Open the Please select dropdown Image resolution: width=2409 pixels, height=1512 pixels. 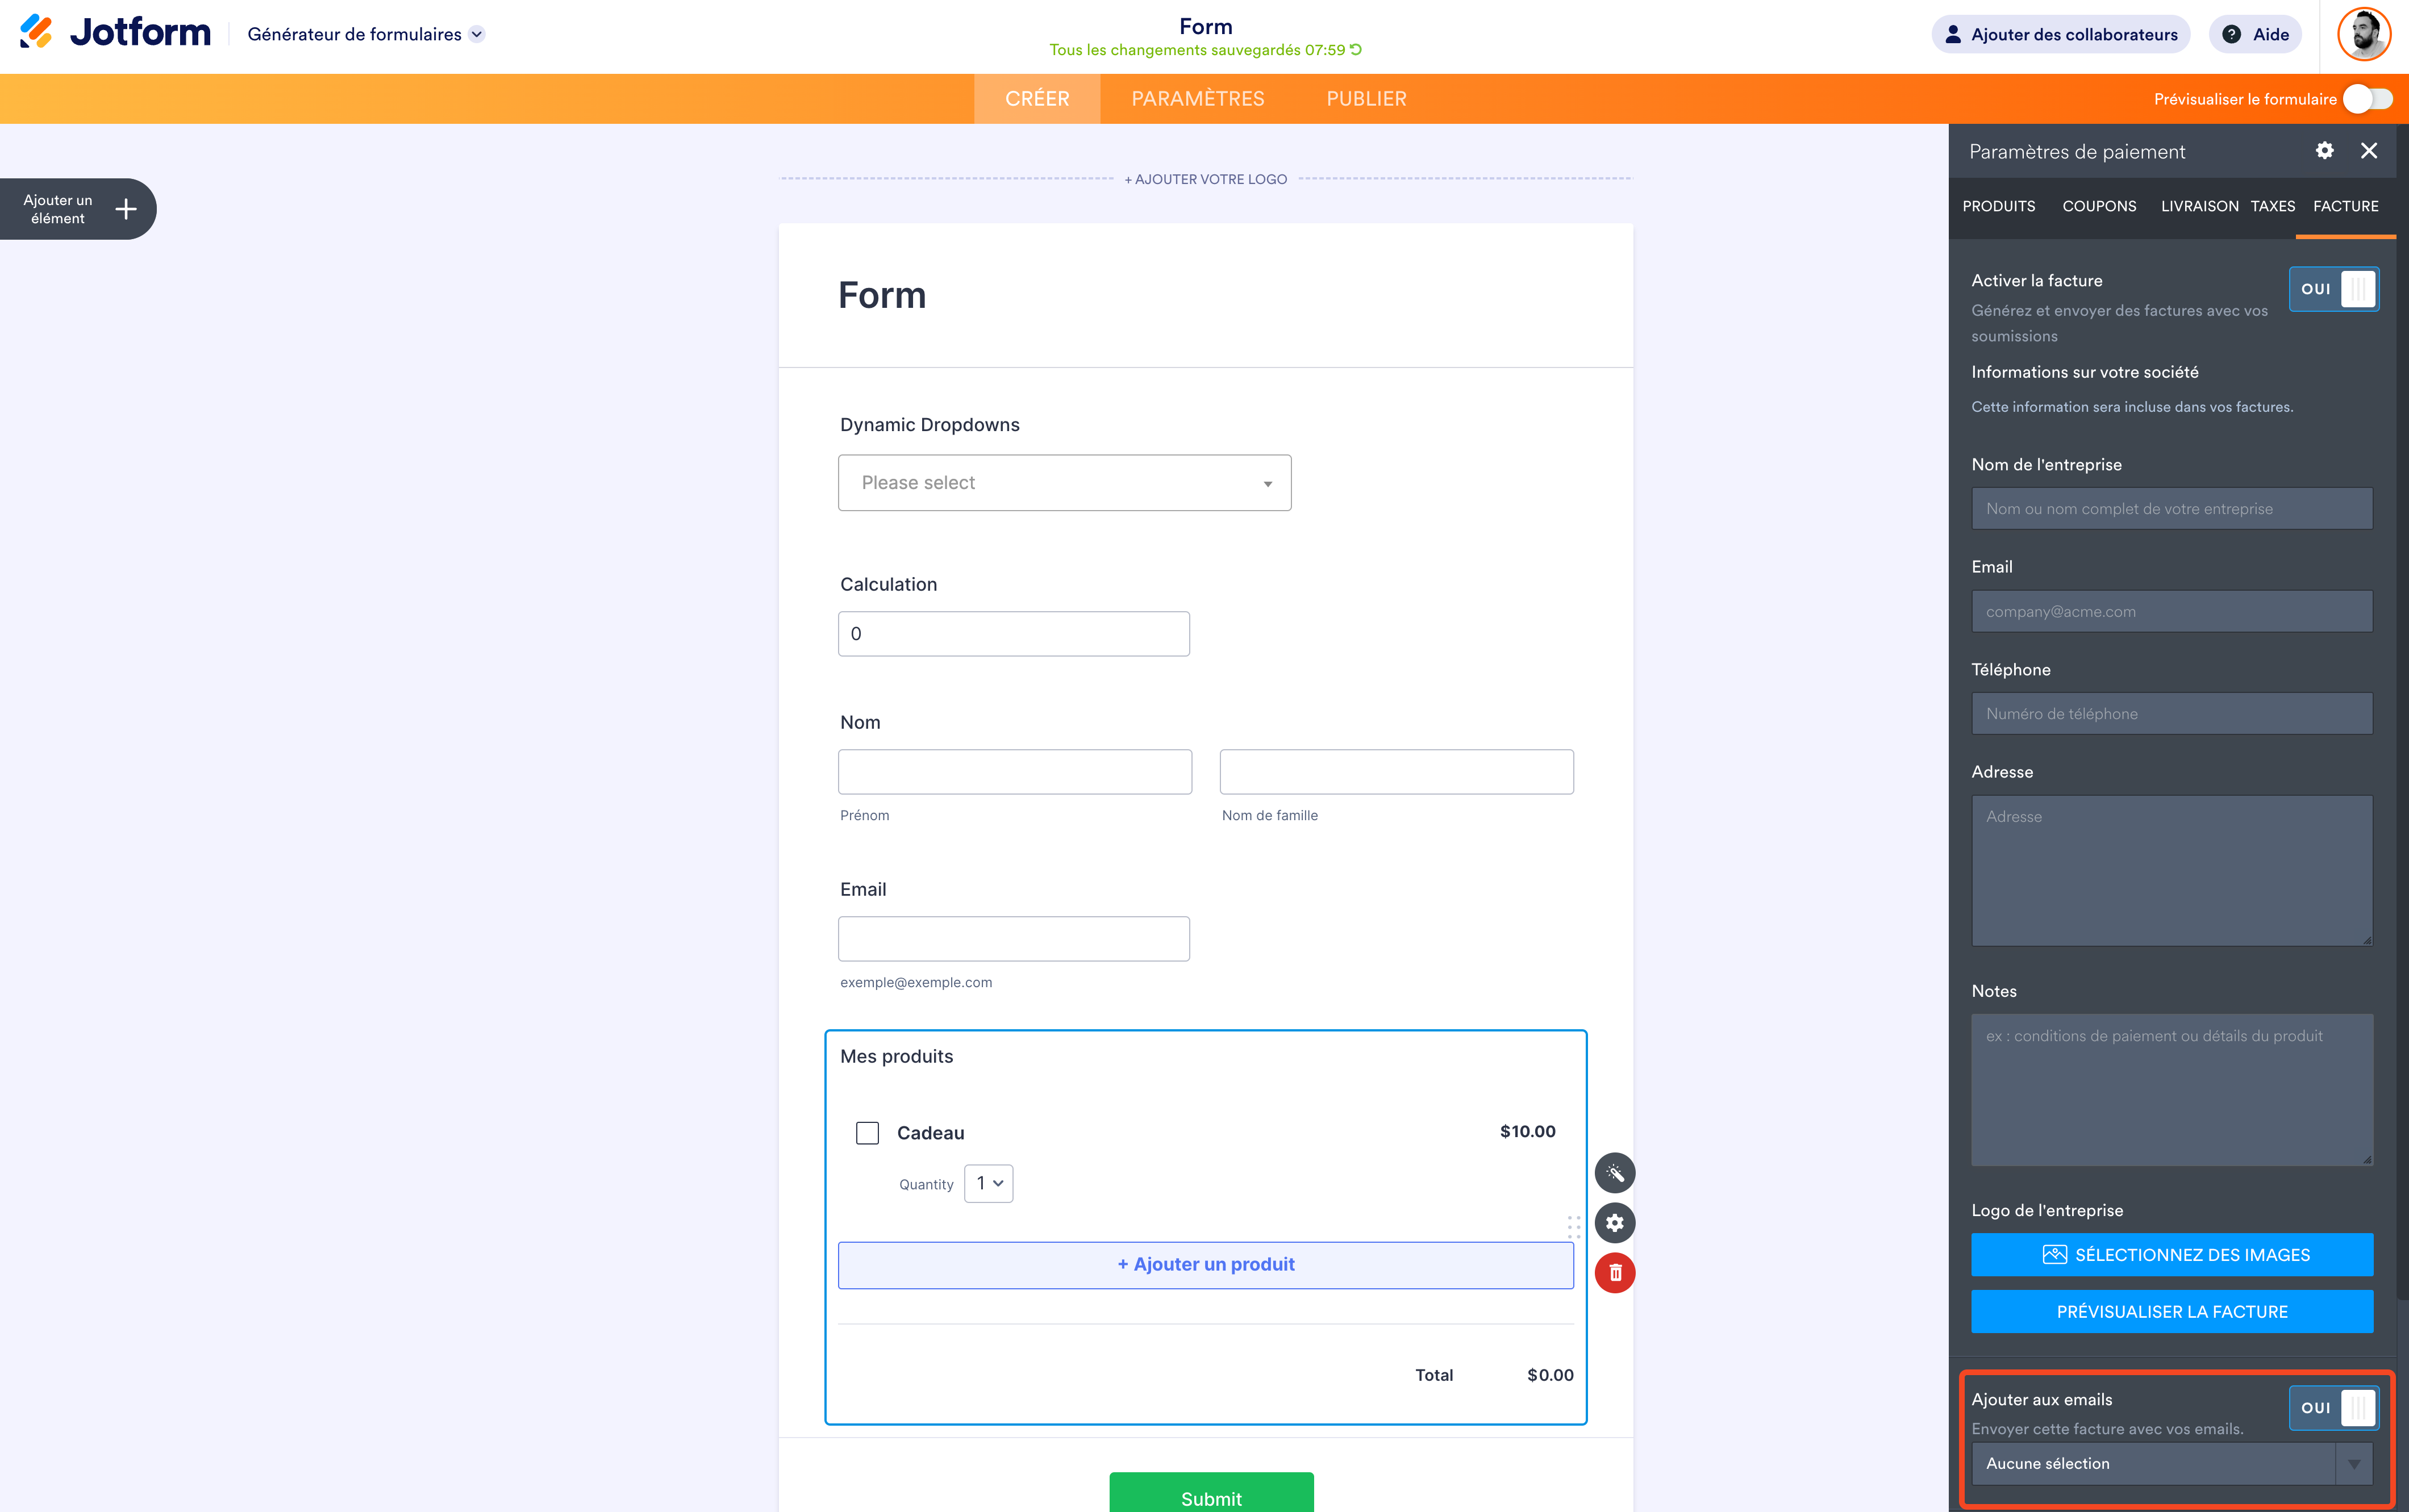click(x=1064, y=483)
